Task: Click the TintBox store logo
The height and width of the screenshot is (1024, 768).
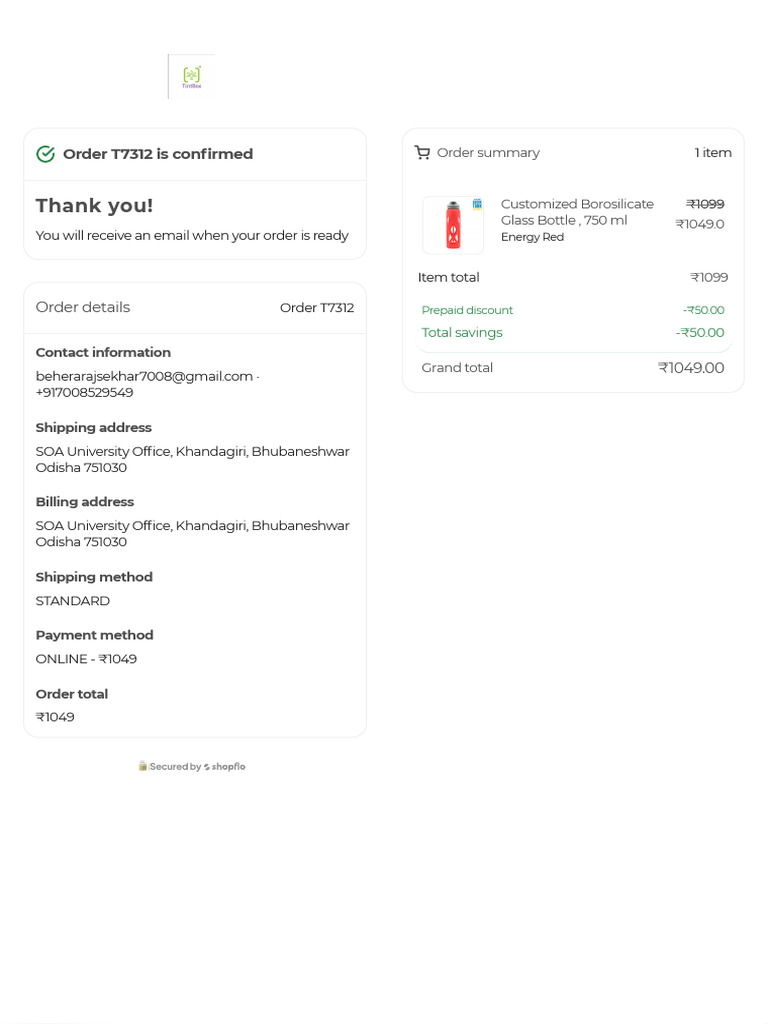Action: coord(191,76)
